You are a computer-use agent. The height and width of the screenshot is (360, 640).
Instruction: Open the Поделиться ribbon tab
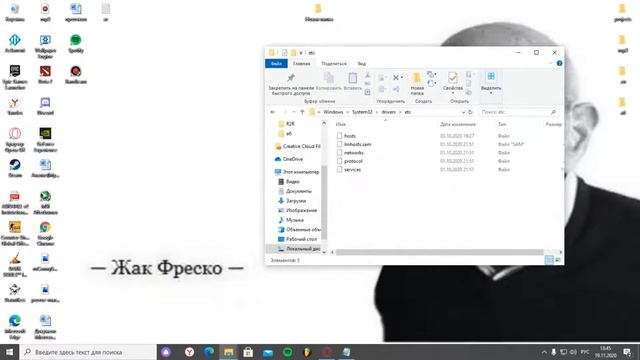coord(334,64)
